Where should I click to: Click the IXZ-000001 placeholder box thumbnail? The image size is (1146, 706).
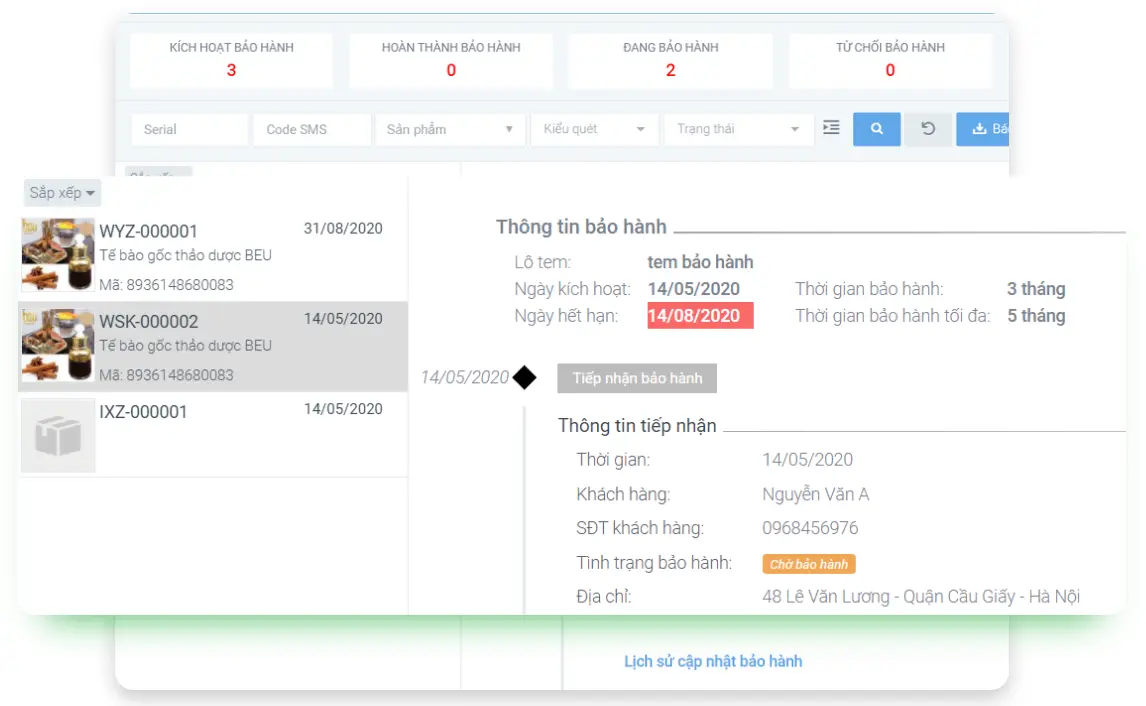click(x=58, y=435)
